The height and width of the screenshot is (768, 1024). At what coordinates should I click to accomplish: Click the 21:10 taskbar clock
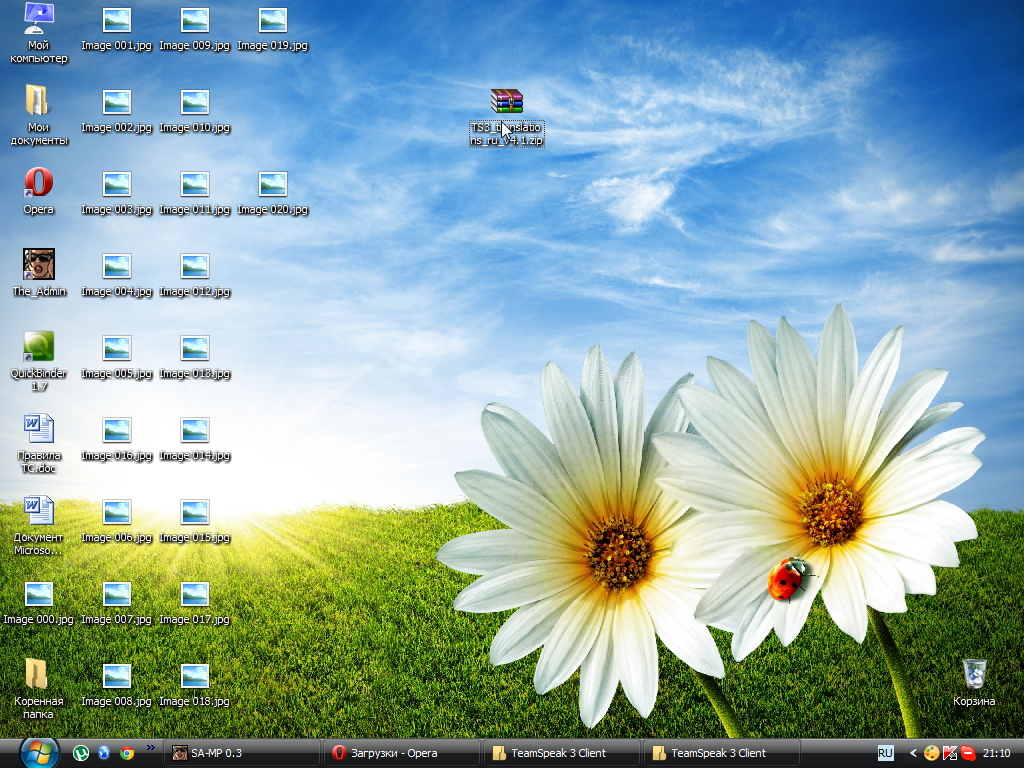(996, 753)
